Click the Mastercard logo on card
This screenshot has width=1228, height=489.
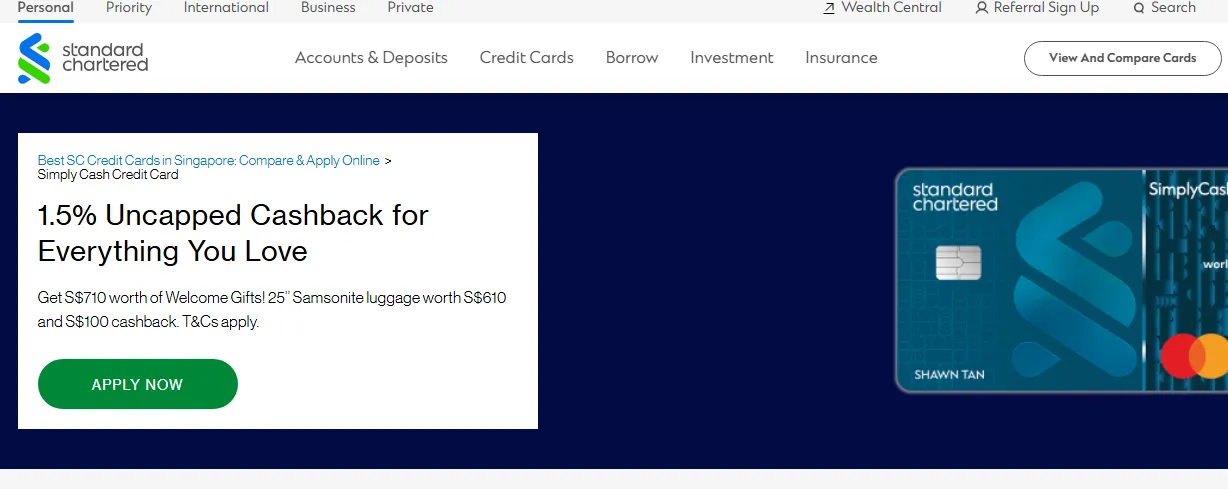(1194, 356)
